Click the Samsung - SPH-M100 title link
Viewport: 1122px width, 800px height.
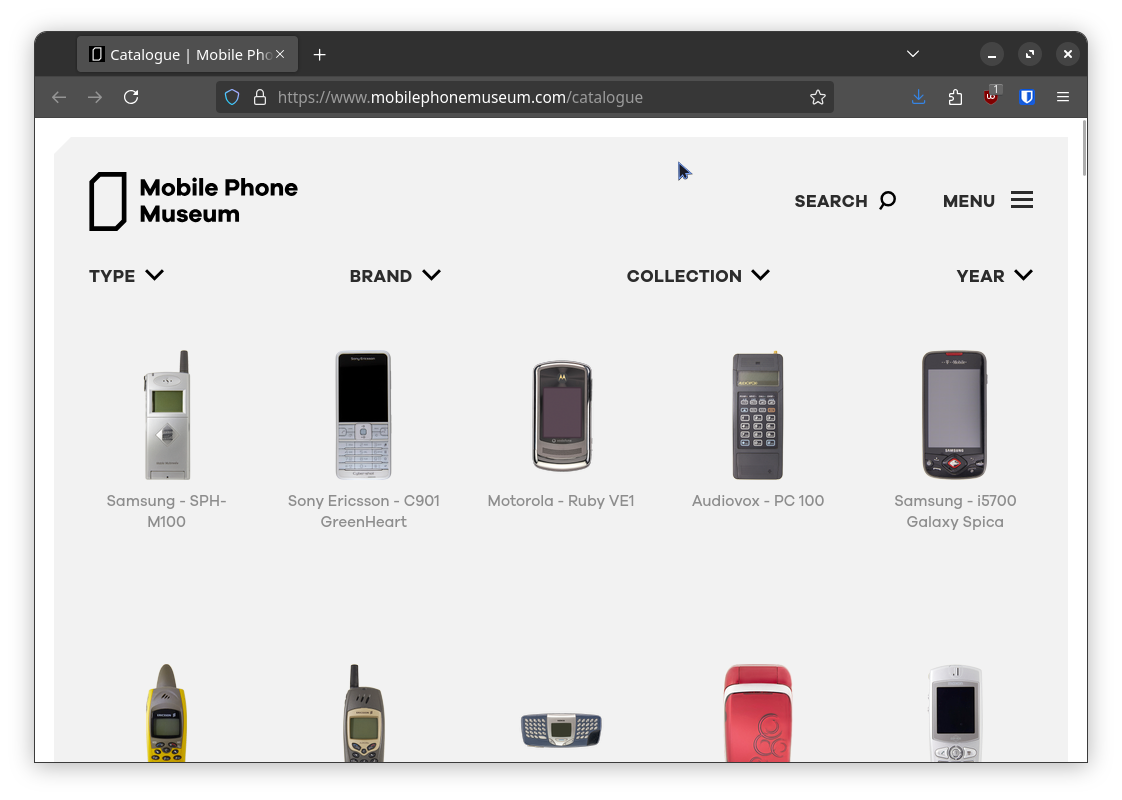[167, 511]
